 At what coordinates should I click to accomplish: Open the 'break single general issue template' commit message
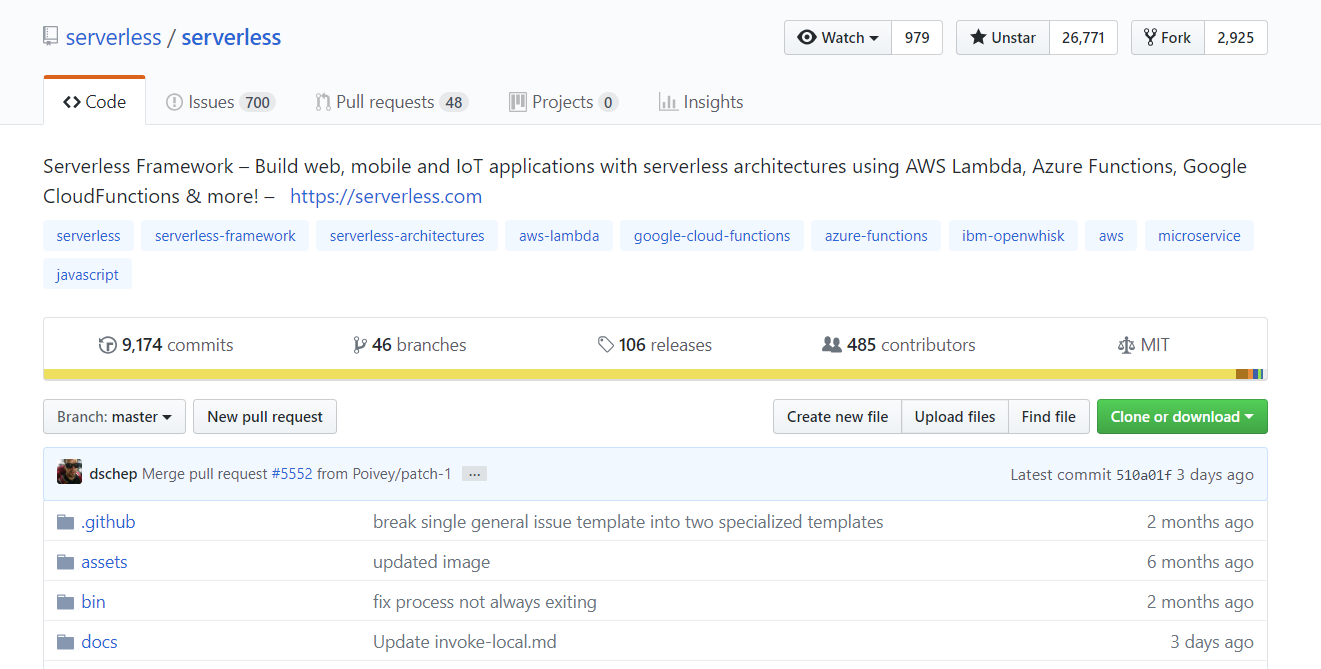coord(628,522)
